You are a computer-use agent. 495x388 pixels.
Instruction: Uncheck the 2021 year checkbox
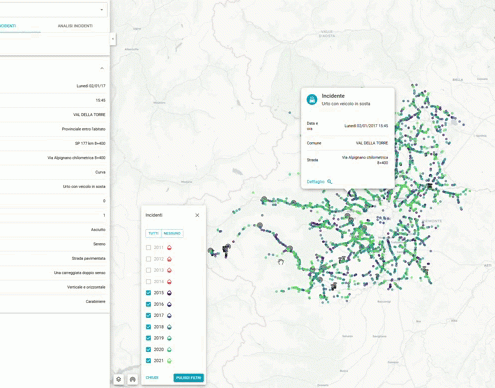[x=148, y=361]
